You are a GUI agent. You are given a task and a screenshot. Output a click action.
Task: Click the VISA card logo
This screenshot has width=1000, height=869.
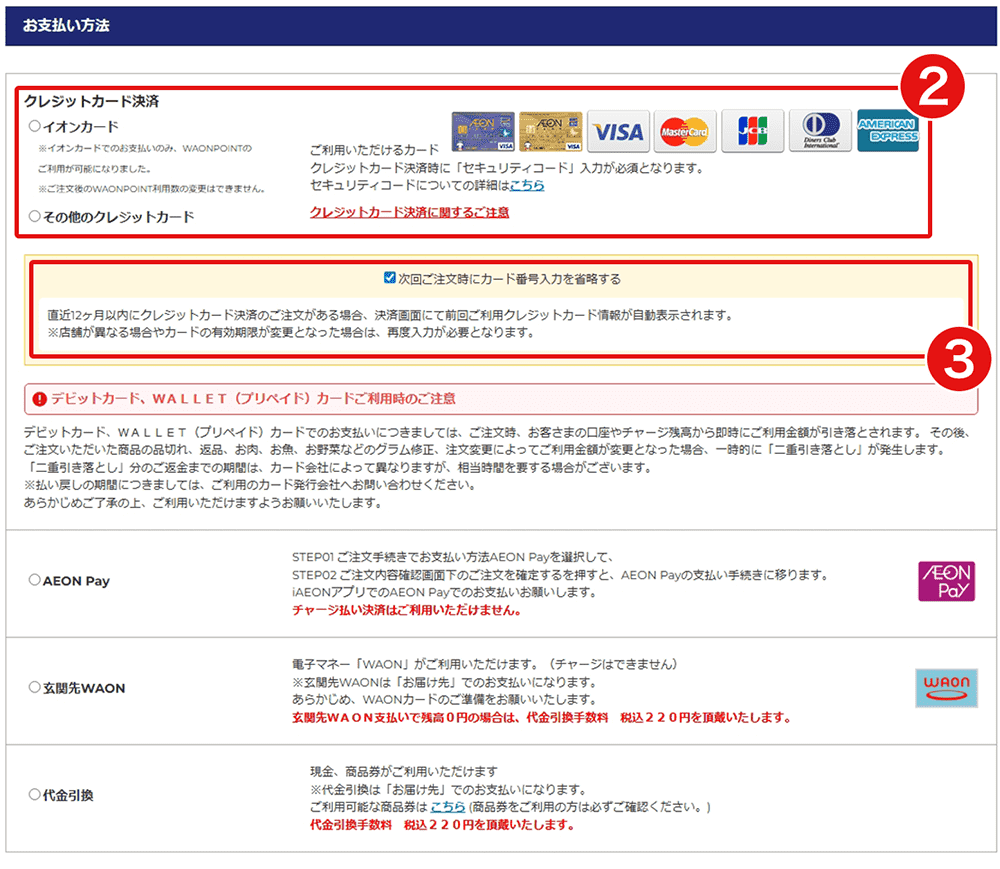click(617, 131)
